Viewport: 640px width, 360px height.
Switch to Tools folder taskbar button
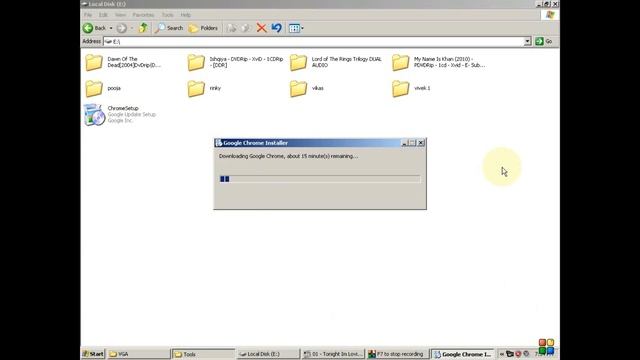pos(203,354)
